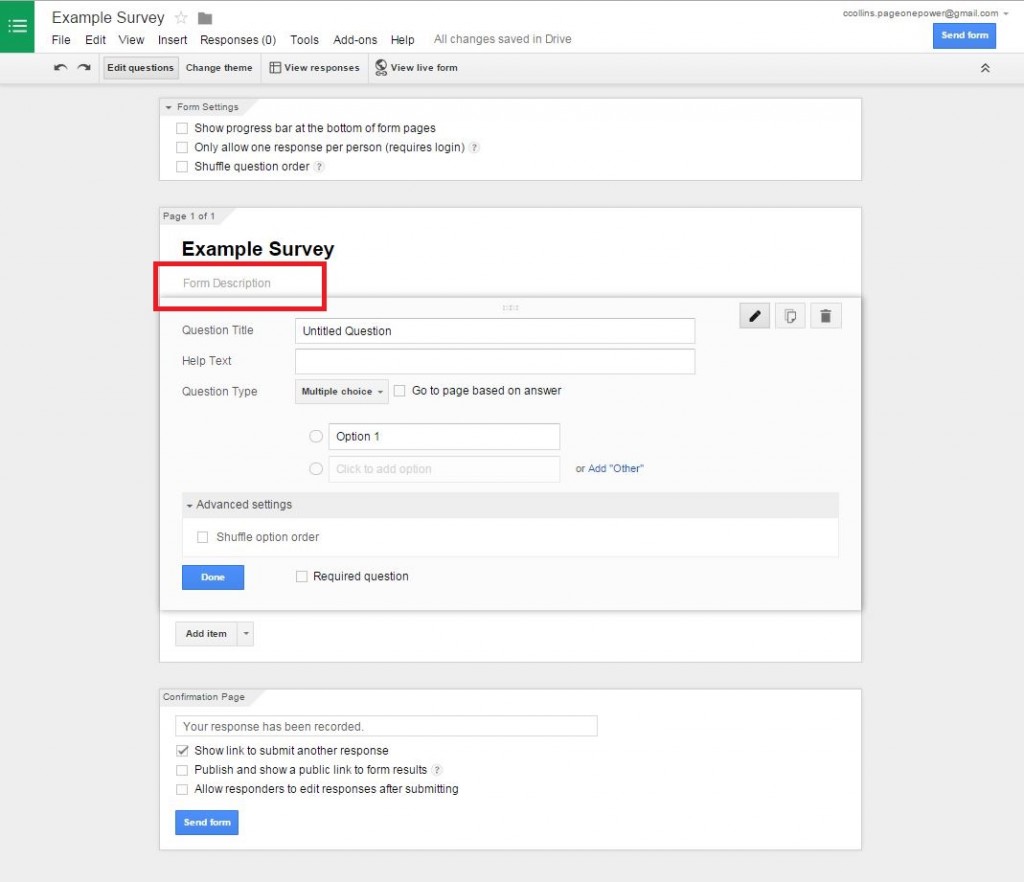The image size is (1024, 882).
Task: Select the pencil edit question icon
Action: click(754, 315)
